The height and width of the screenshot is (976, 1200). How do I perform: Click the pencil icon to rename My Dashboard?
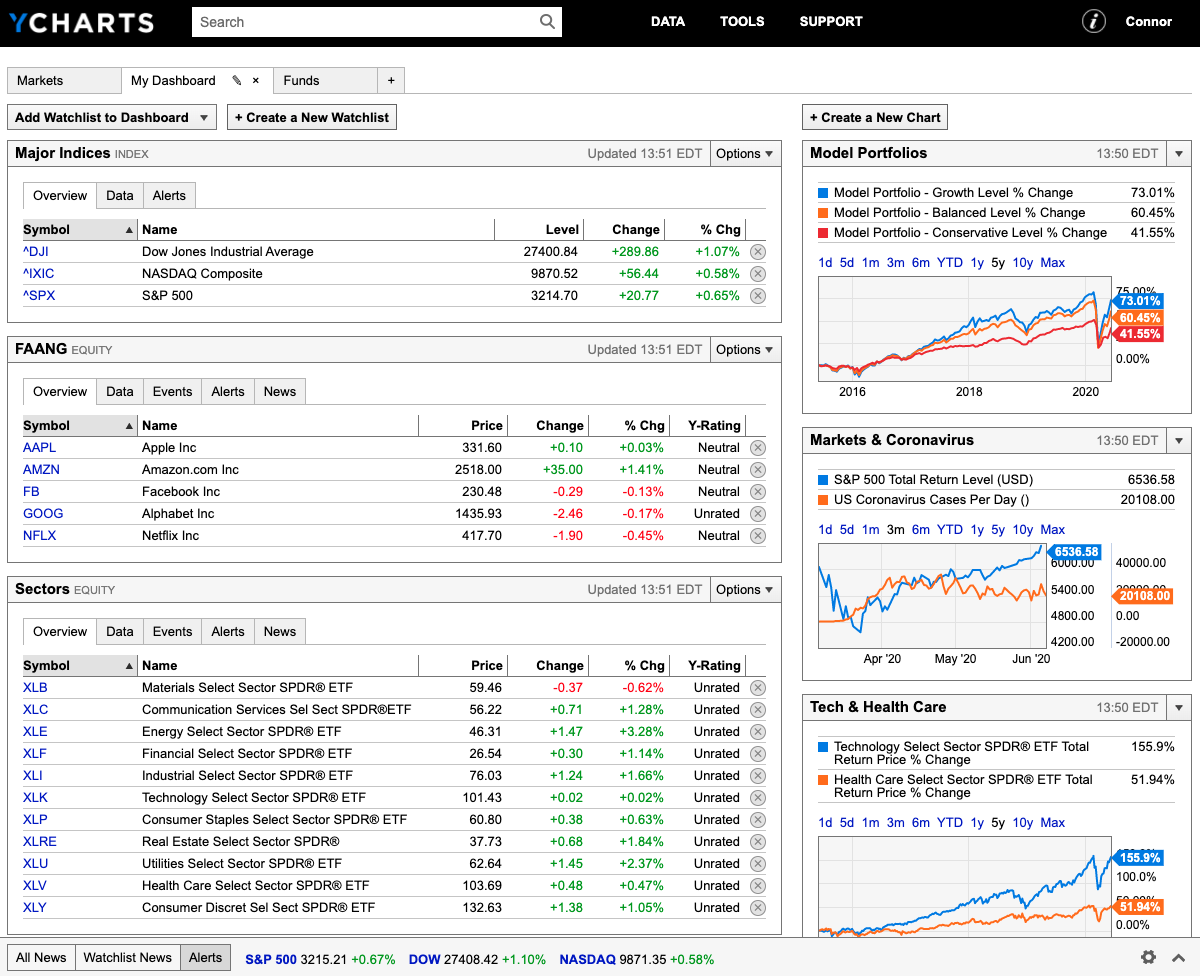point(237,80)
